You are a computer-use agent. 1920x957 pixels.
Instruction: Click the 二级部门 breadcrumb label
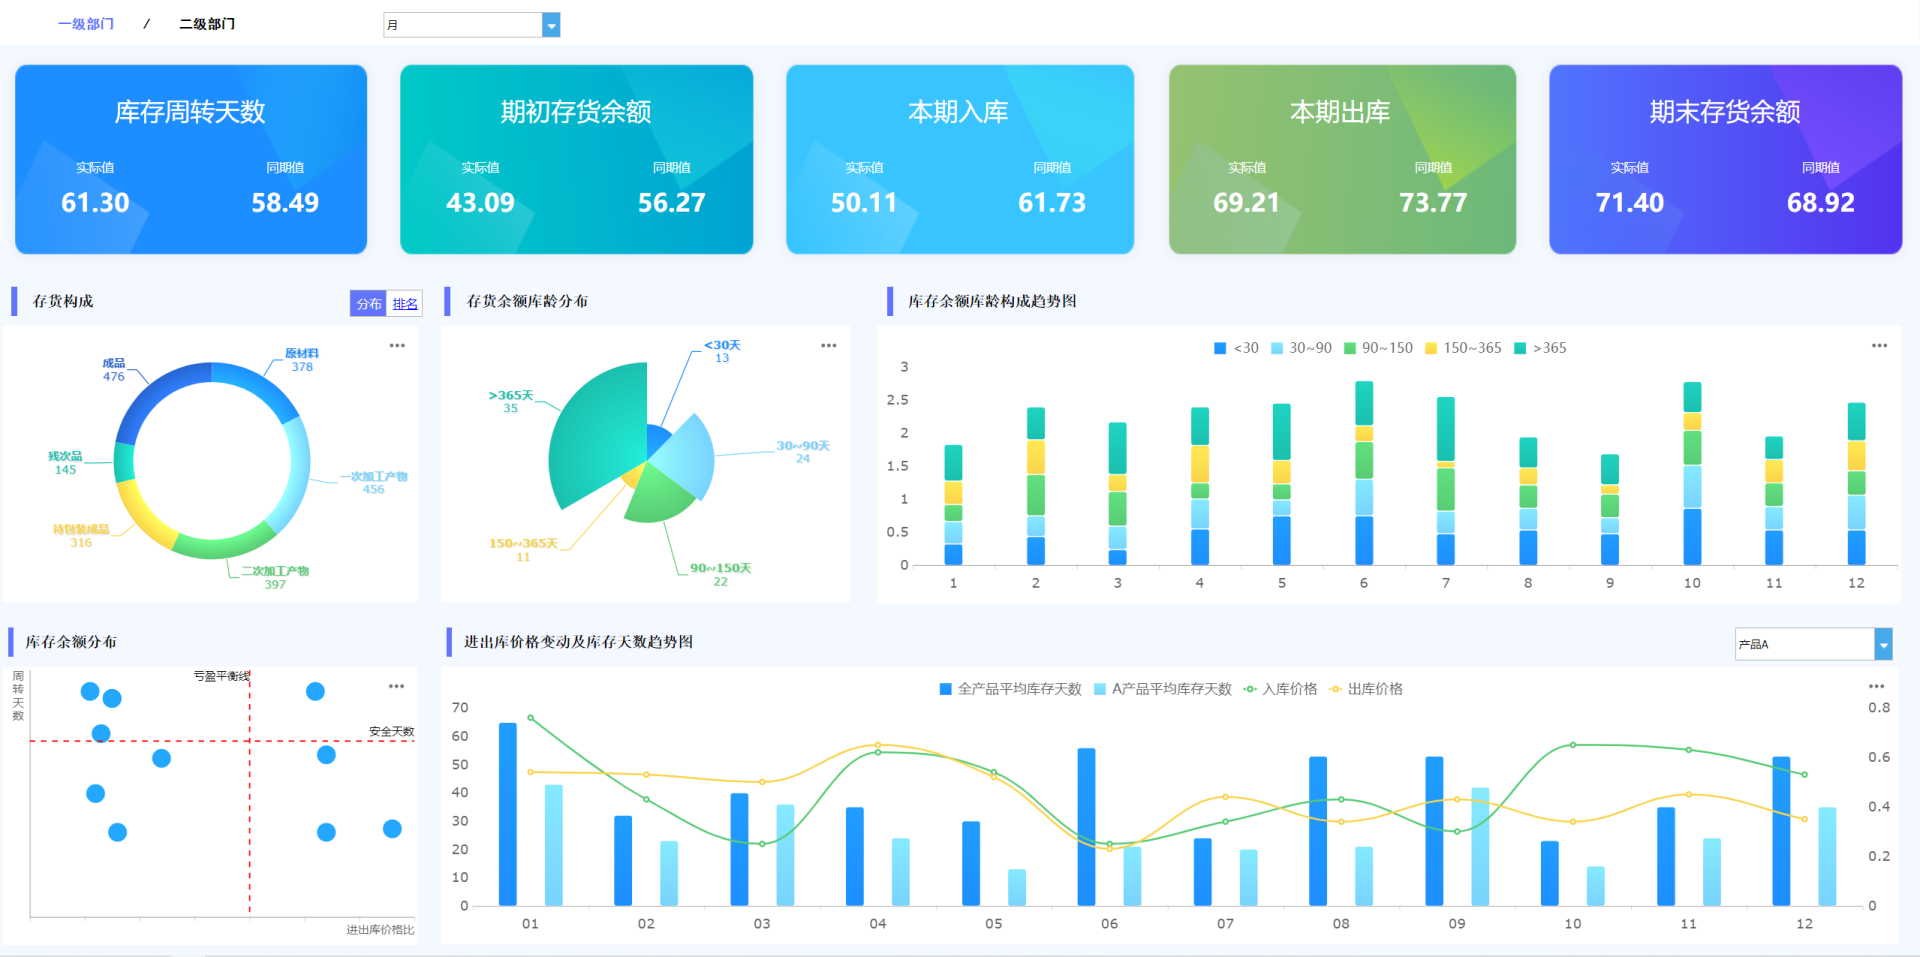[x=206, y=23]
